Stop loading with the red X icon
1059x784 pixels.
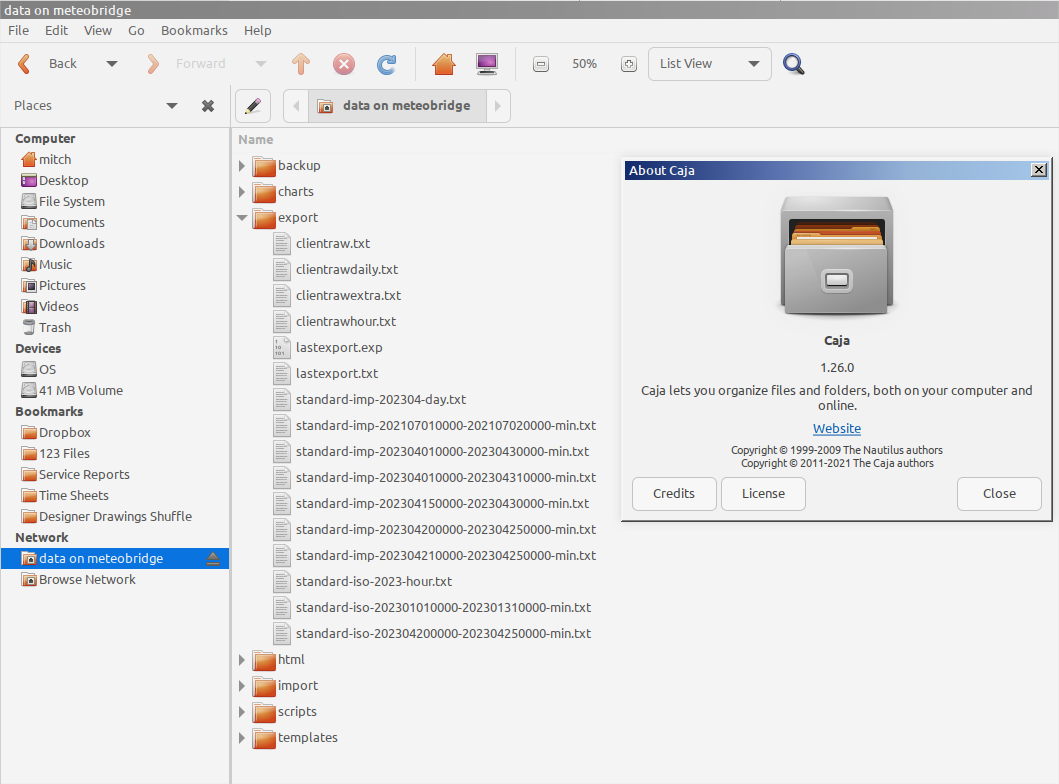point(344,64)
